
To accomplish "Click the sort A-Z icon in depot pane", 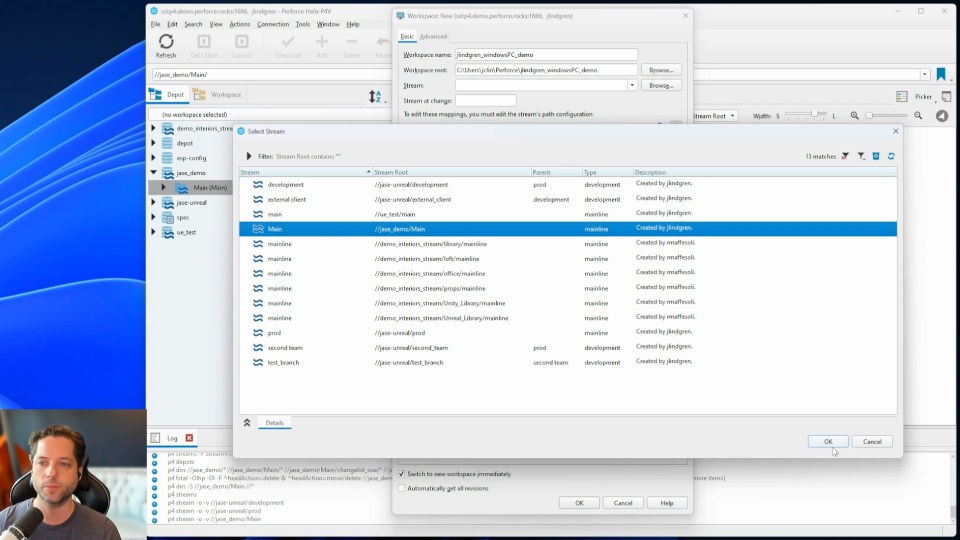I will coord(375,96).
